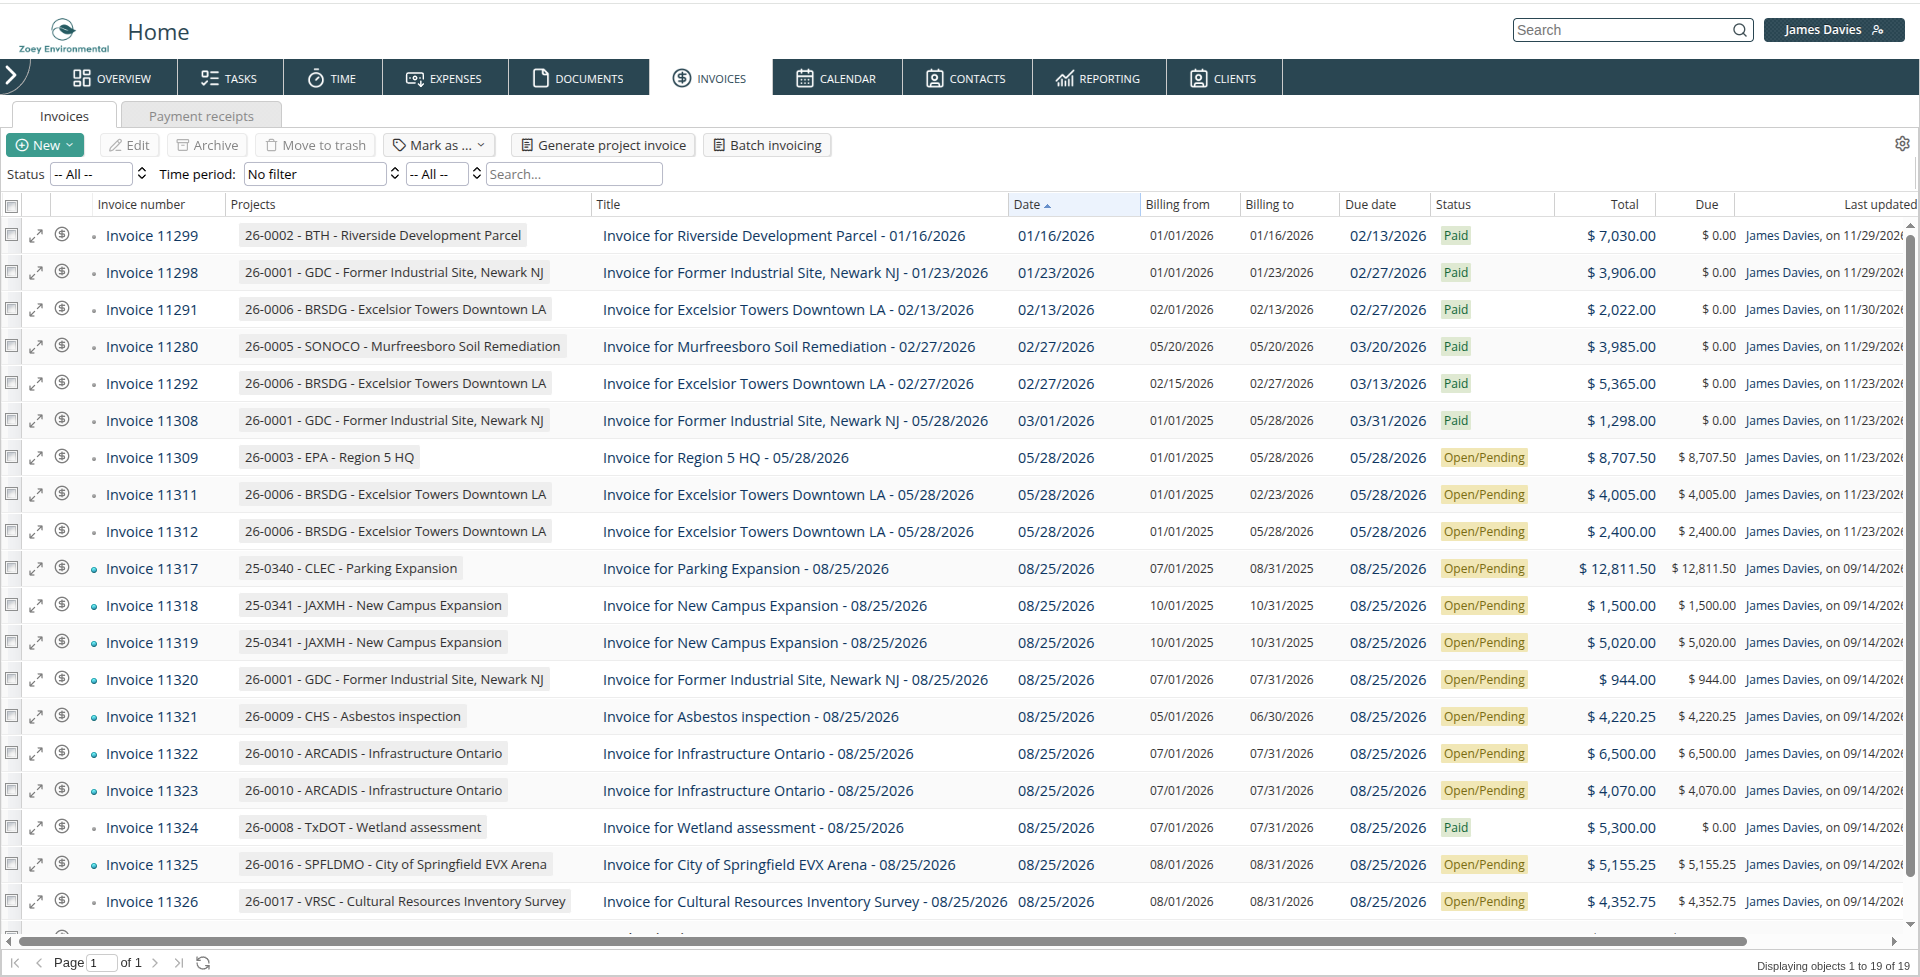Click the search magnifier icon in the header
Viewport: 1920px width, 977px height.
pyautogui.click(x=1740, y=30)
